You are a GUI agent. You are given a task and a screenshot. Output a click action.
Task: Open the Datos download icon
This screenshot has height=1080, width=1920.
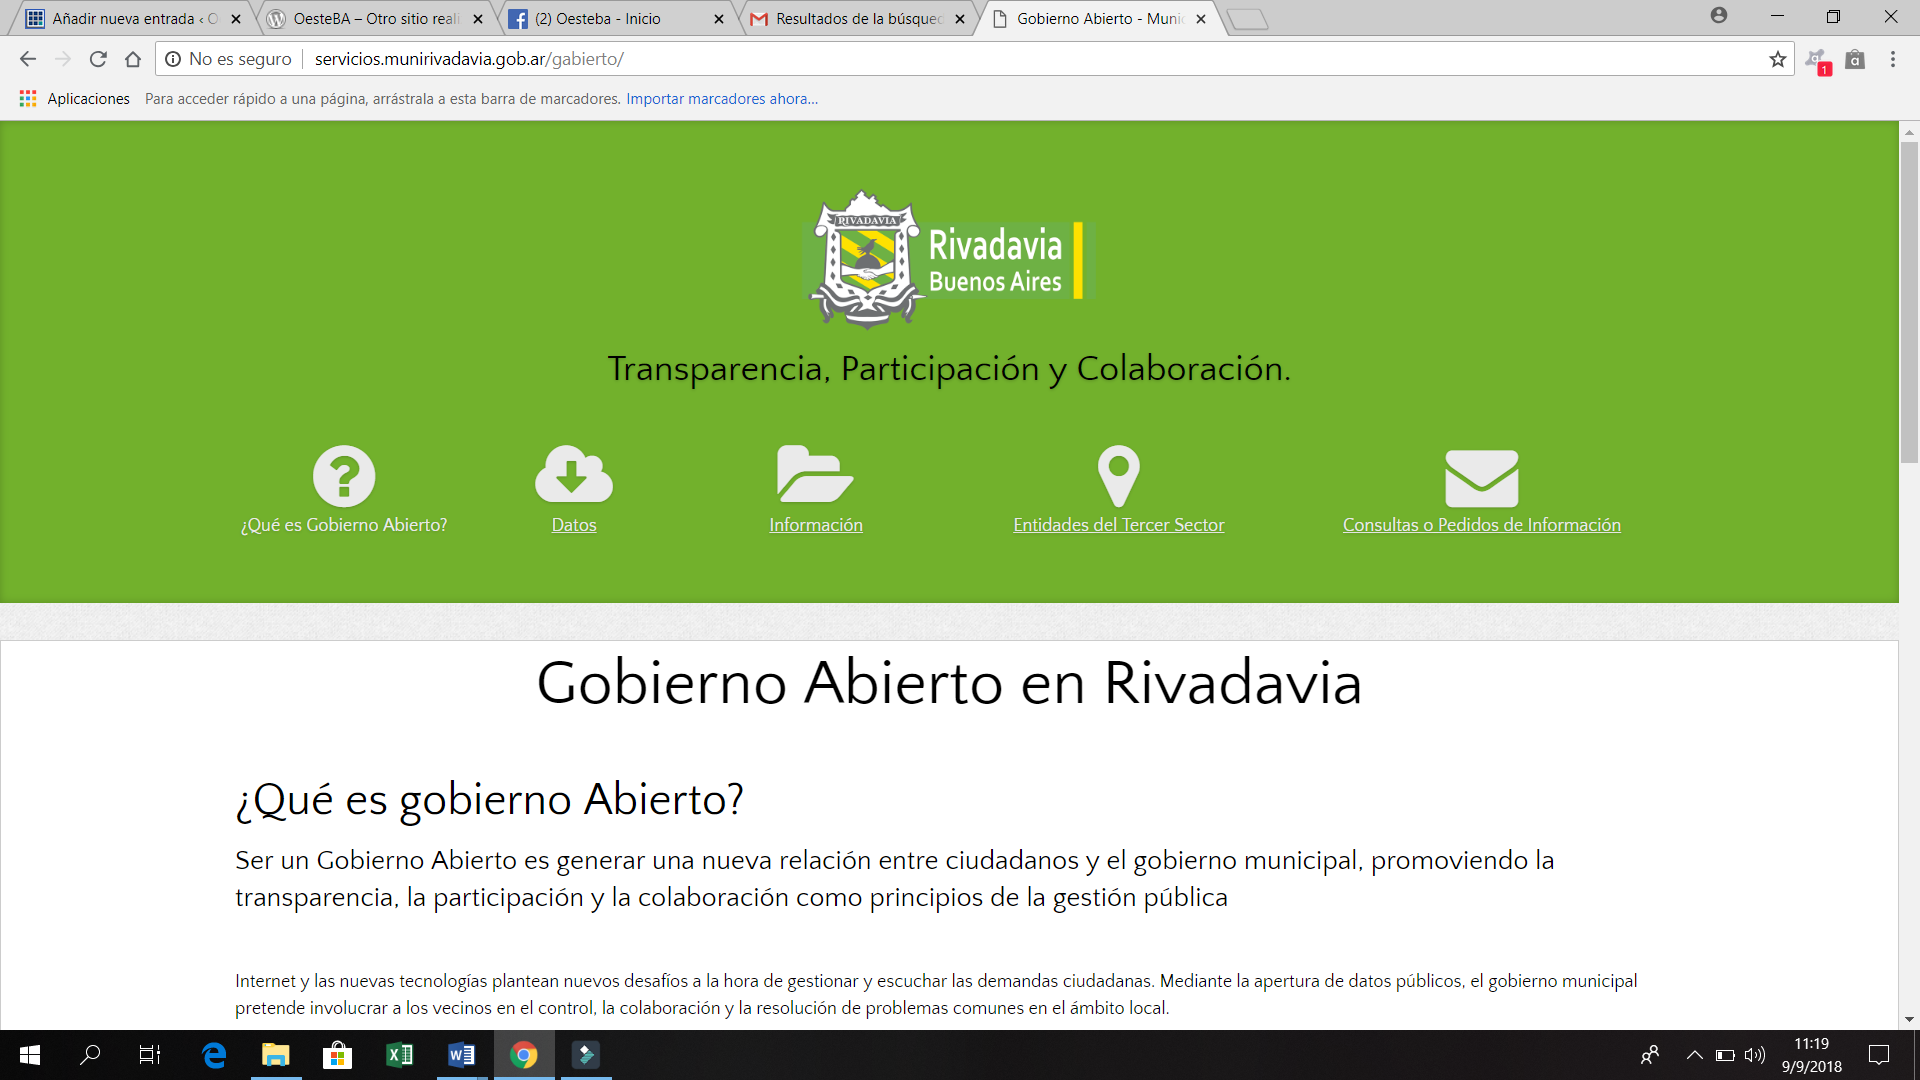(x=572, y=475)
